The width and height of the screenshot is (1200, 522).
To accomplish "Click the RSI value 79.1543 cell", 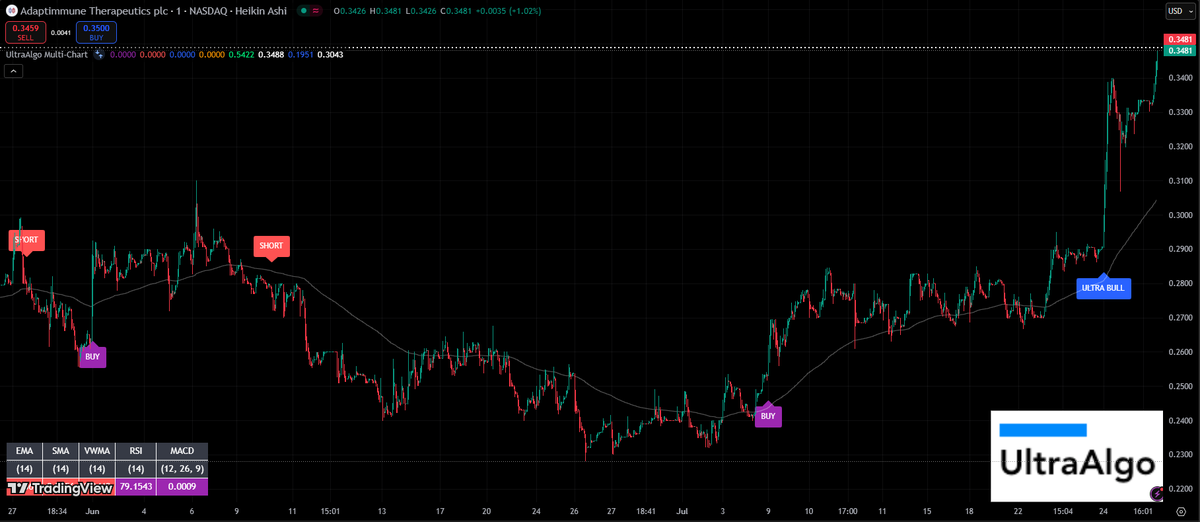I will pos(136,486).
